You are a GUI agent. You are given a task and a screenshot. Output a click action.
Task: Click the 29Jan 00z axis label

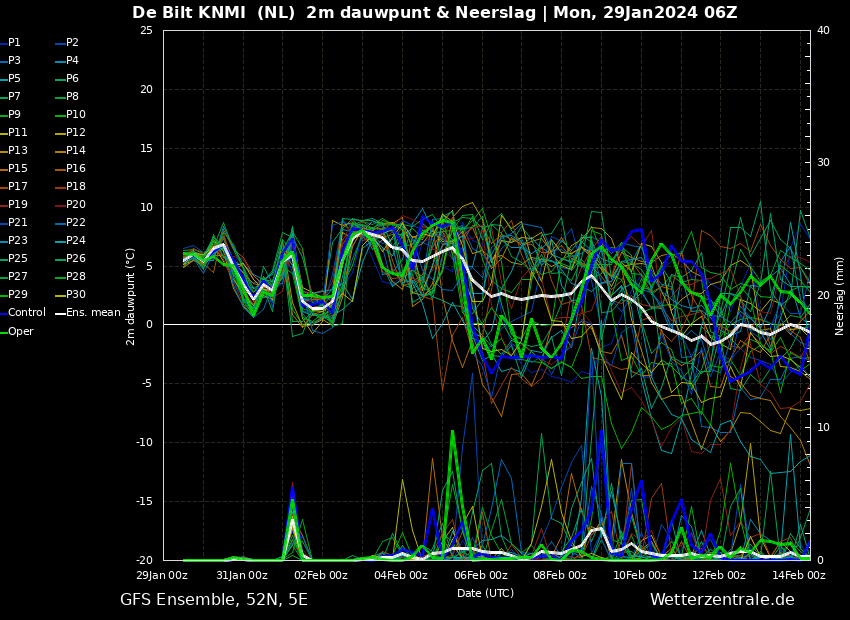tap(162, 576)
